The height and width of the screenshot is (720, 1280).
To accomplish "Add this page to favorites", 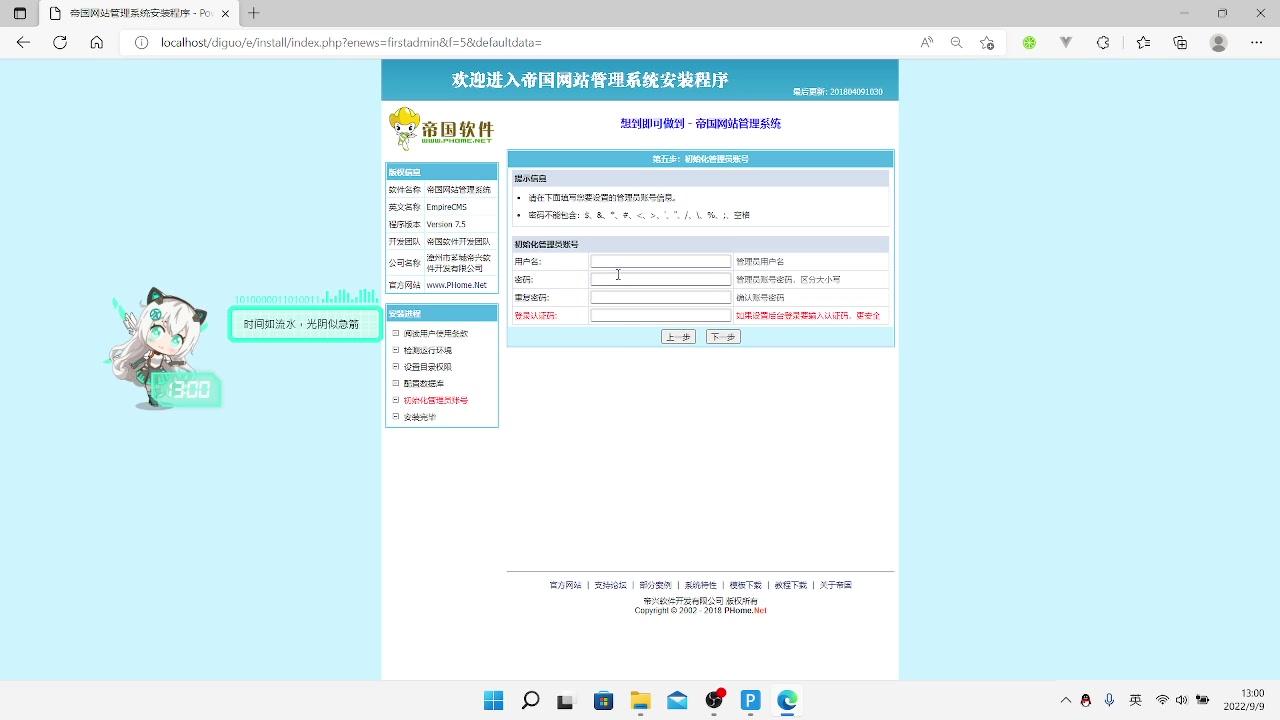I will tap(987, 42).
